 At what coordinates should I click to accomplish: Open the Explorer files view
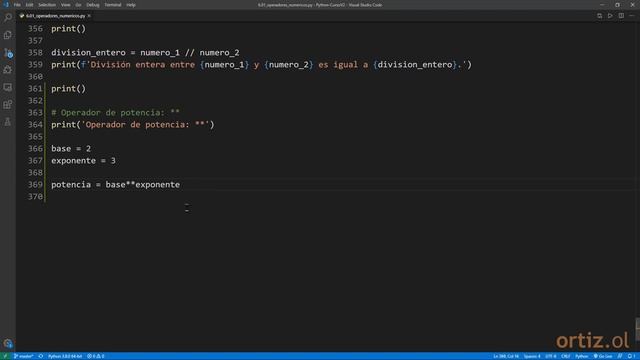click(7, 35)
